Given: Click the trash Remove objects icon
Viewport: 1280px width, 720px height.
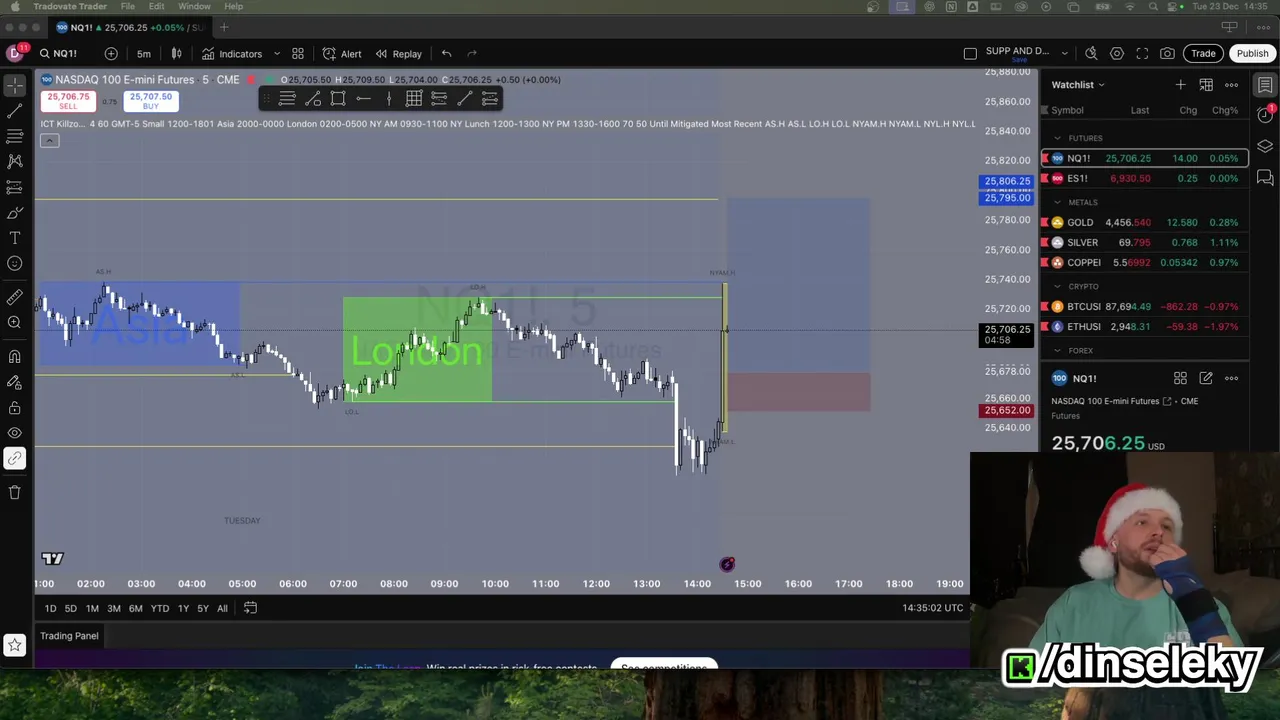Looking at the screenshot, I should tap(15, 492).
